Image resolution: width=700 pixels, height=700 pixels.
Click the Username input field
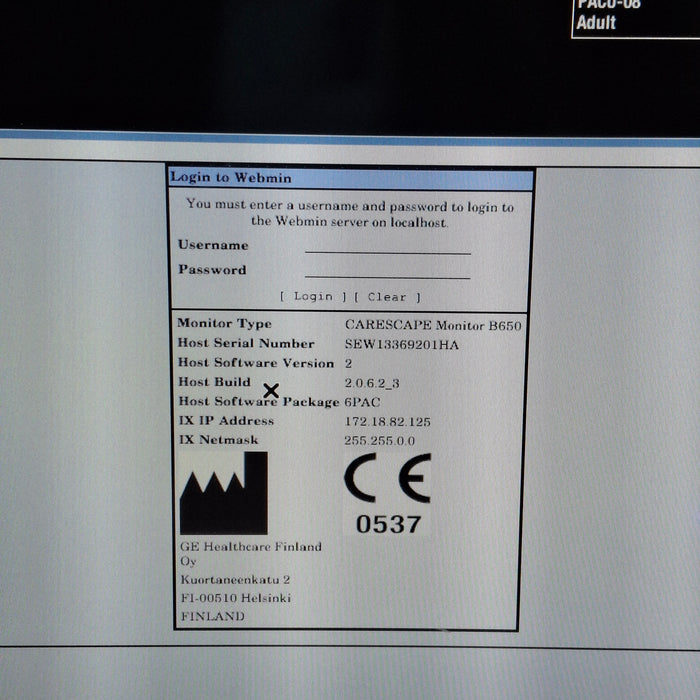click(x=388, y=246)
